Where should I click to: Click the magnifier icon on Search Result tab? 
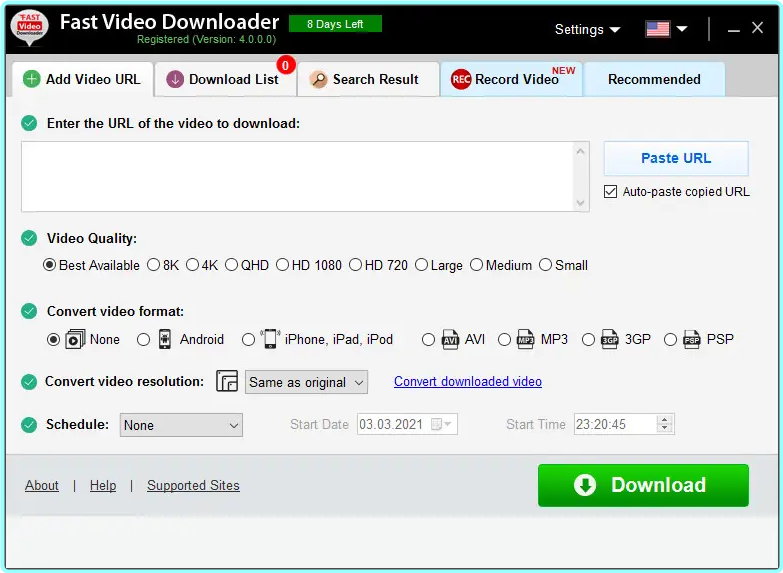click(318, 79)
